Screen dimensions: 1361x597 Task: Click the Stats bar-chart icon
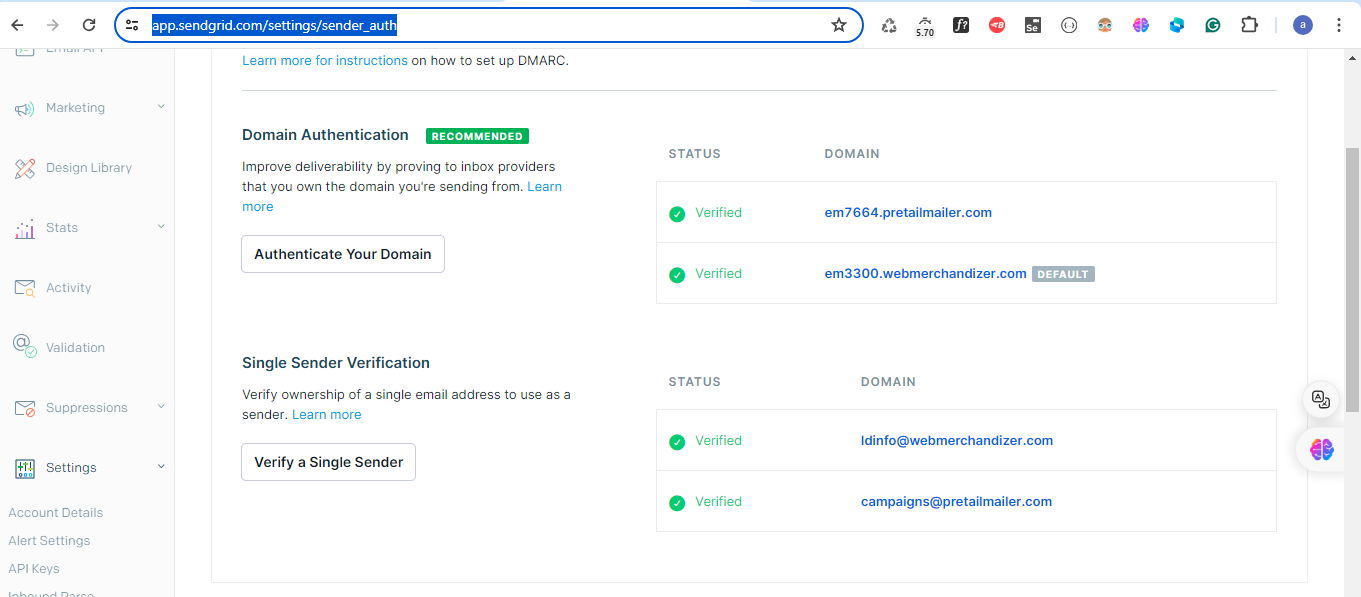[24, 227]
